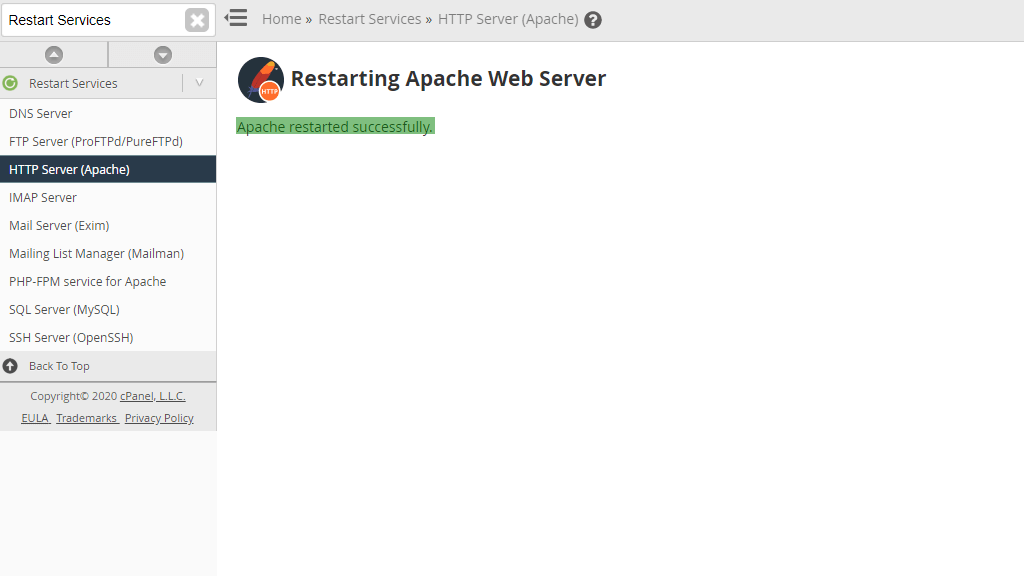Open the Privacy Policy link
Image resolution: width=1024 pixels, height=576 pixels.
pyautogui.click(x=159, y=418)
